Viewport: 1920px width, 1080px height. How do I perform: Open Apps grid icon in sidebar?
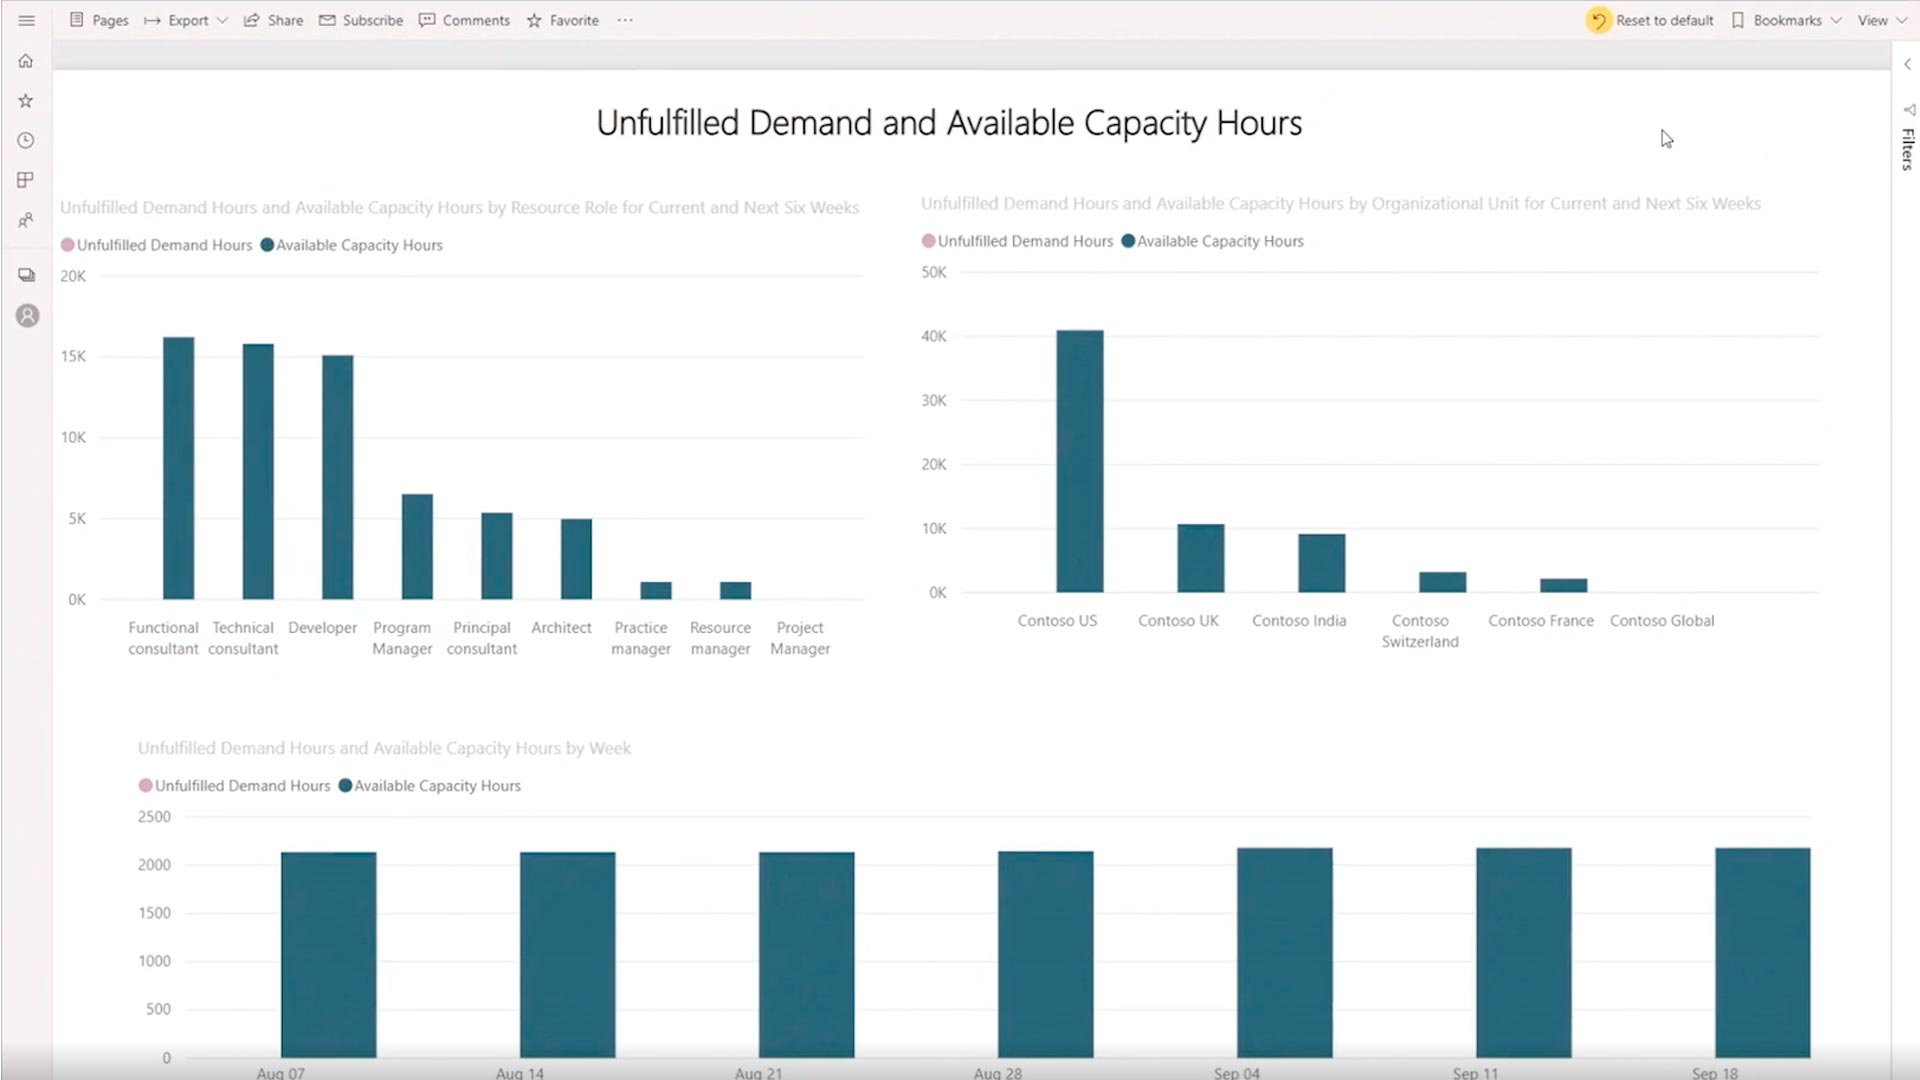point(26,180)
